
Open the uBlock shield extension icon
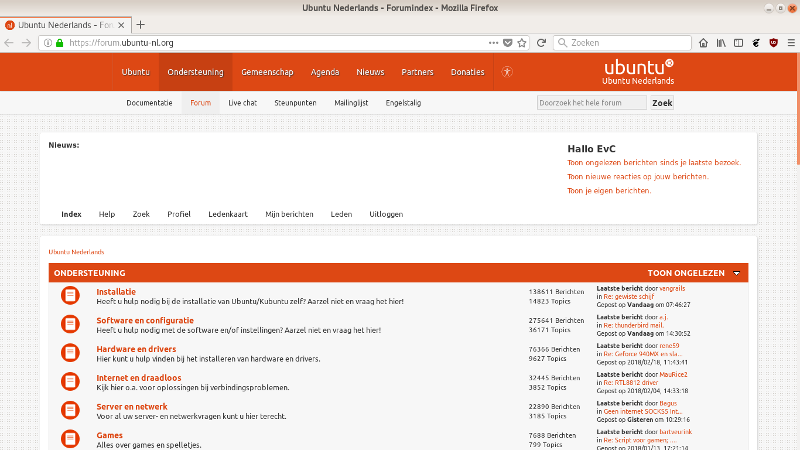click(773, 43)
